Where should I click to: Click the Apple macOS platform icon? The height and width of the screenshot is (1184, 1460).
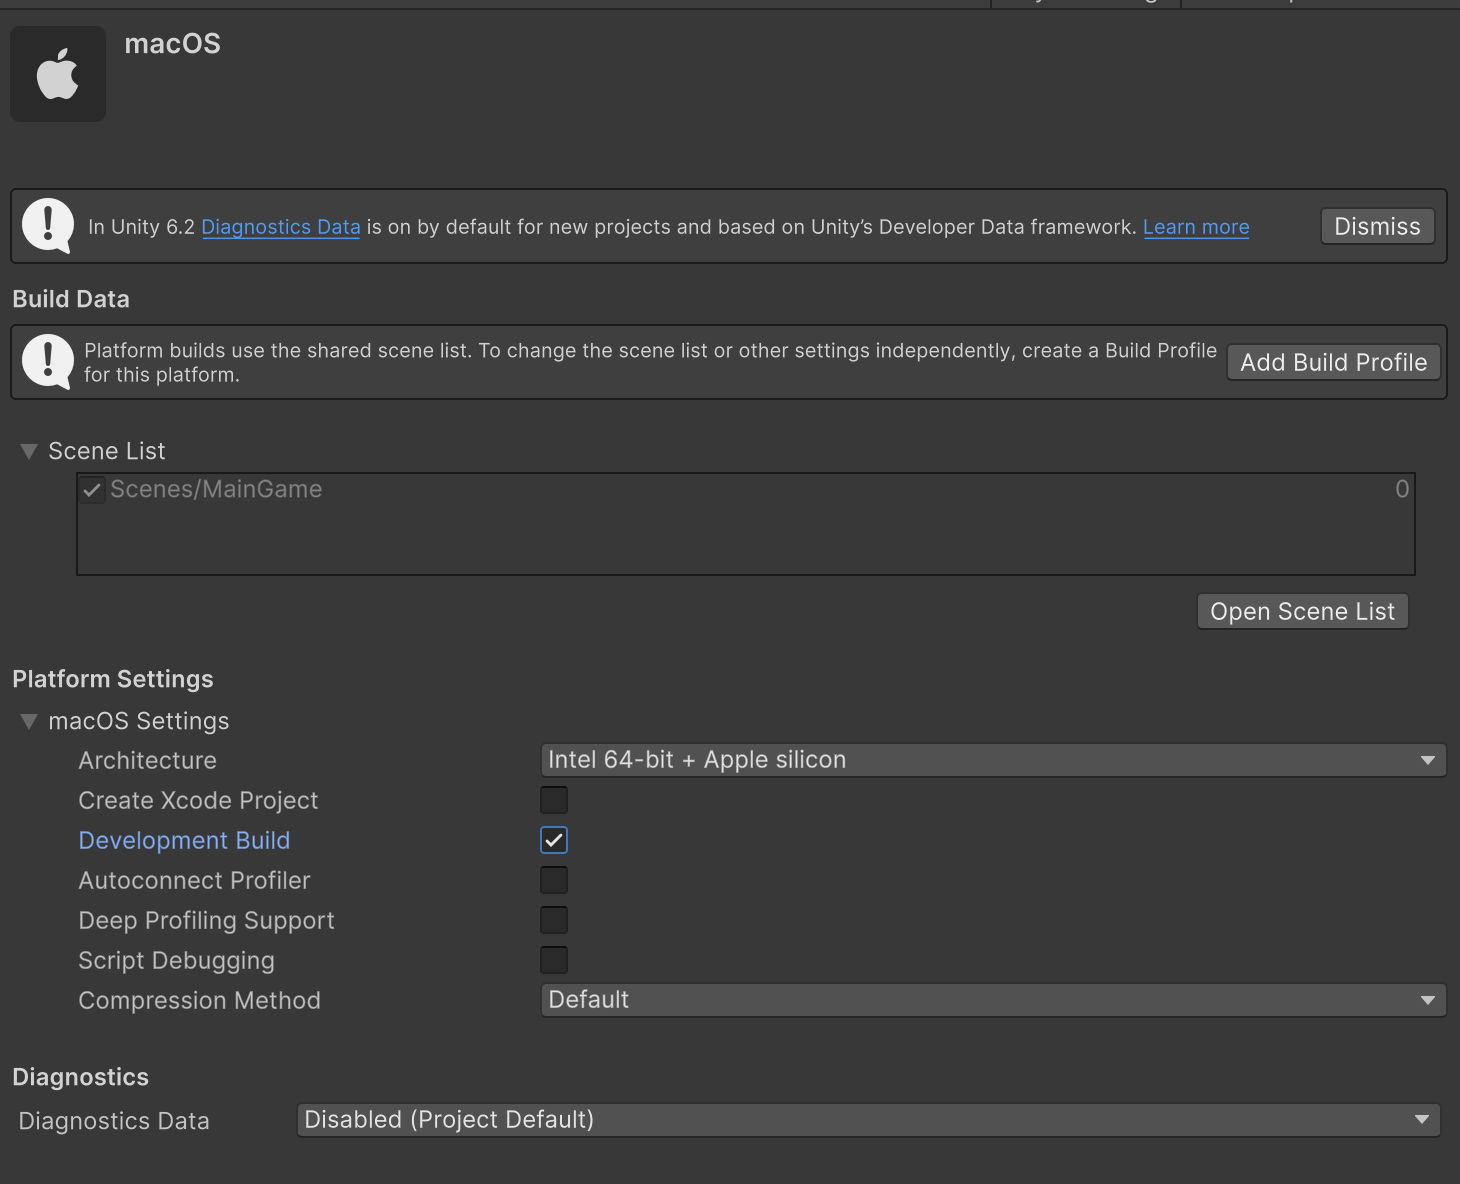[x=58, y=74]
